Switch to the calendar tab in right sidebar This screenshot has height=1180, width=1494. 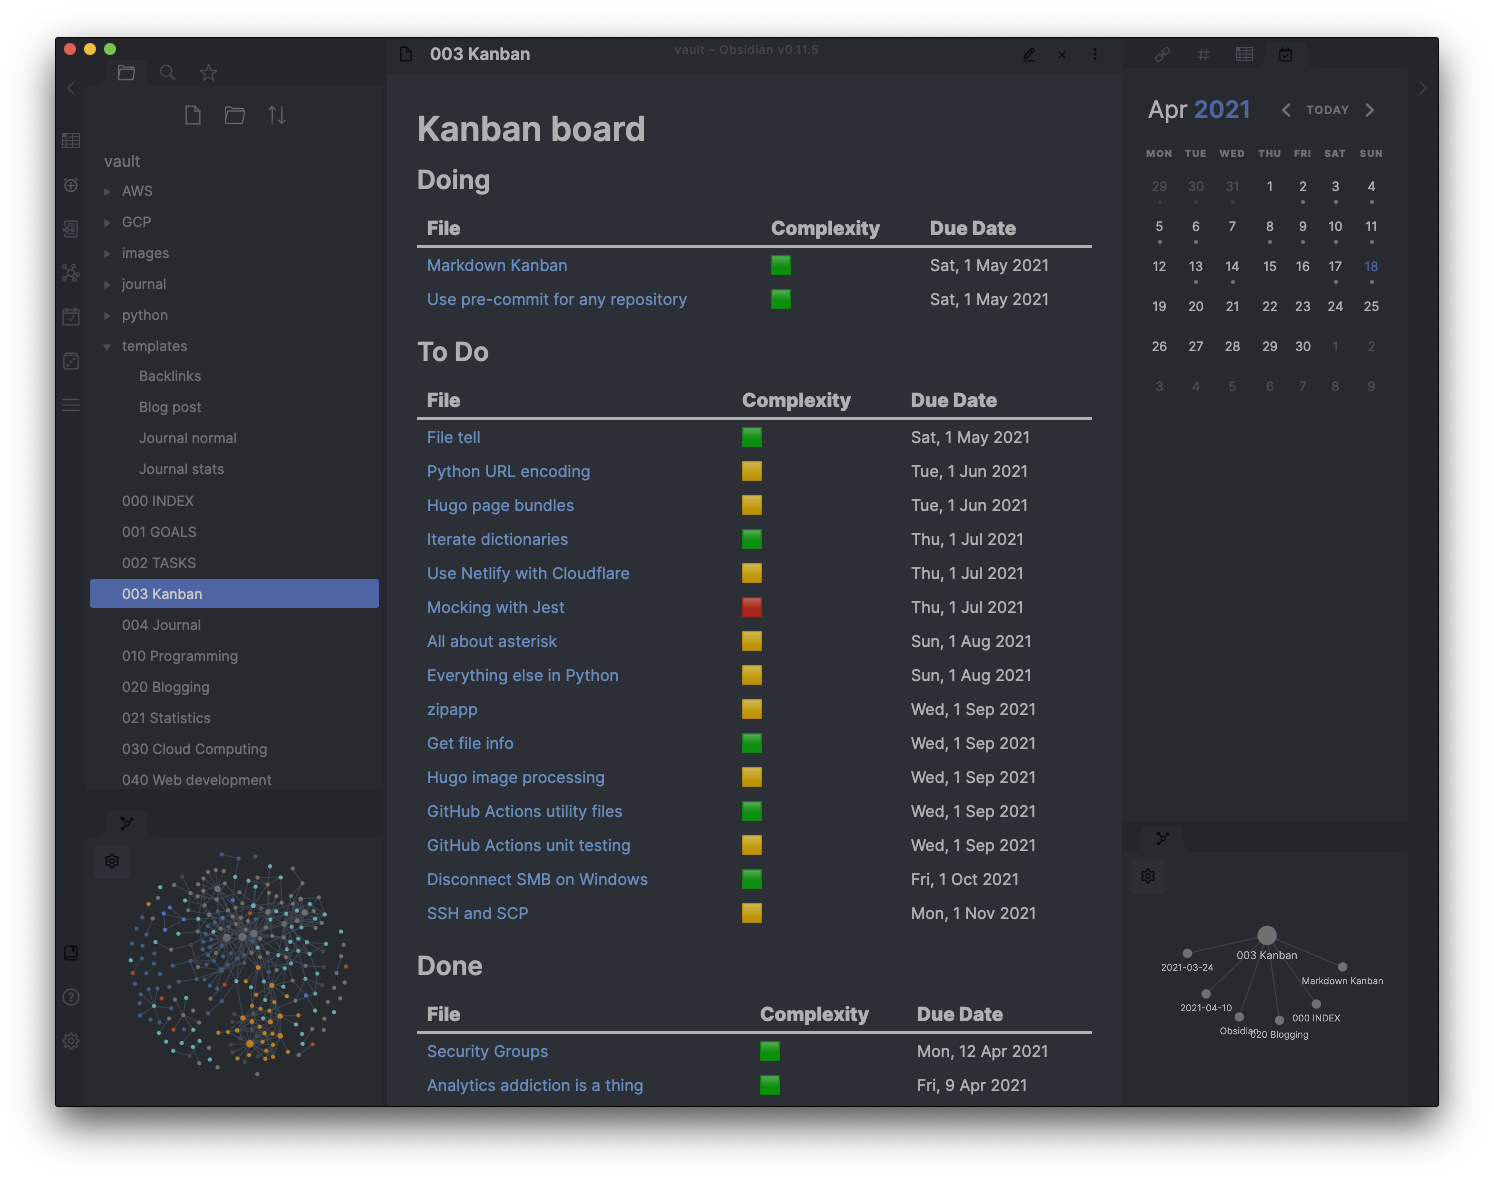click(x=1286, y=54)
